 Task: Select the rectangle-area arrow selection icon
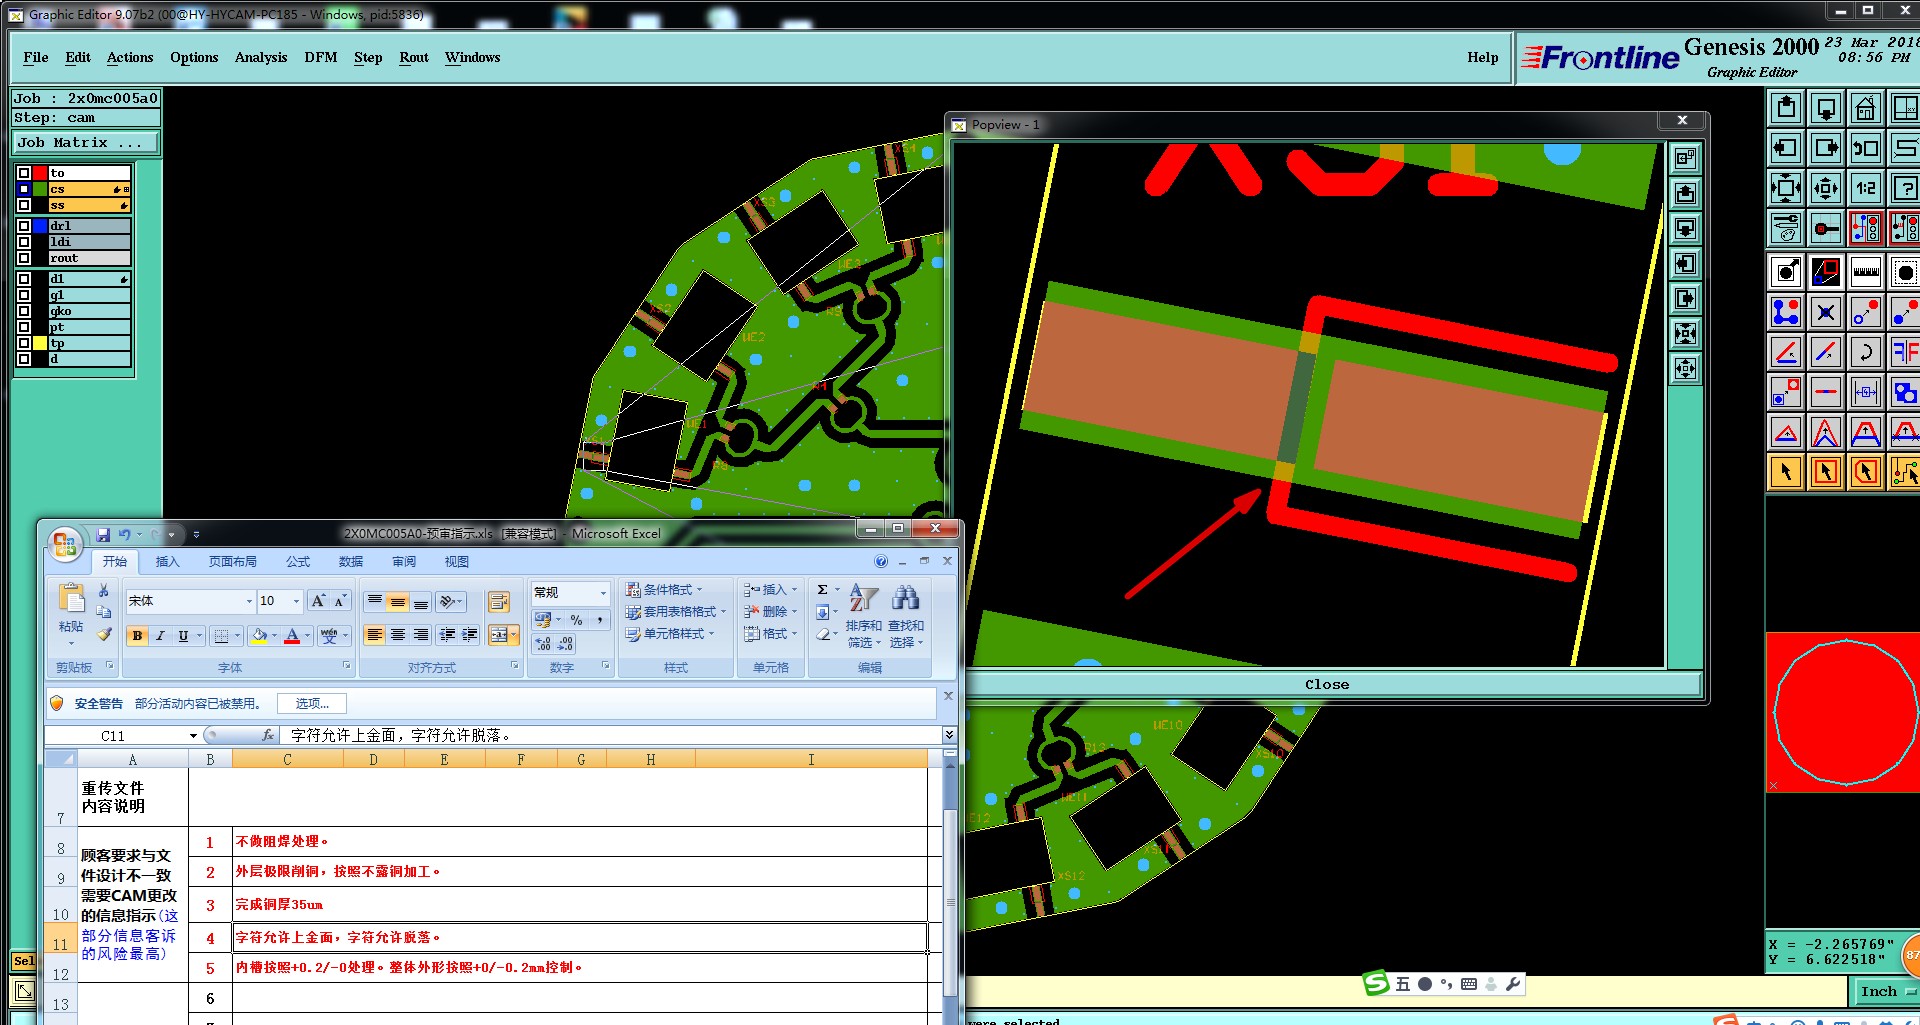(1826, 472)
